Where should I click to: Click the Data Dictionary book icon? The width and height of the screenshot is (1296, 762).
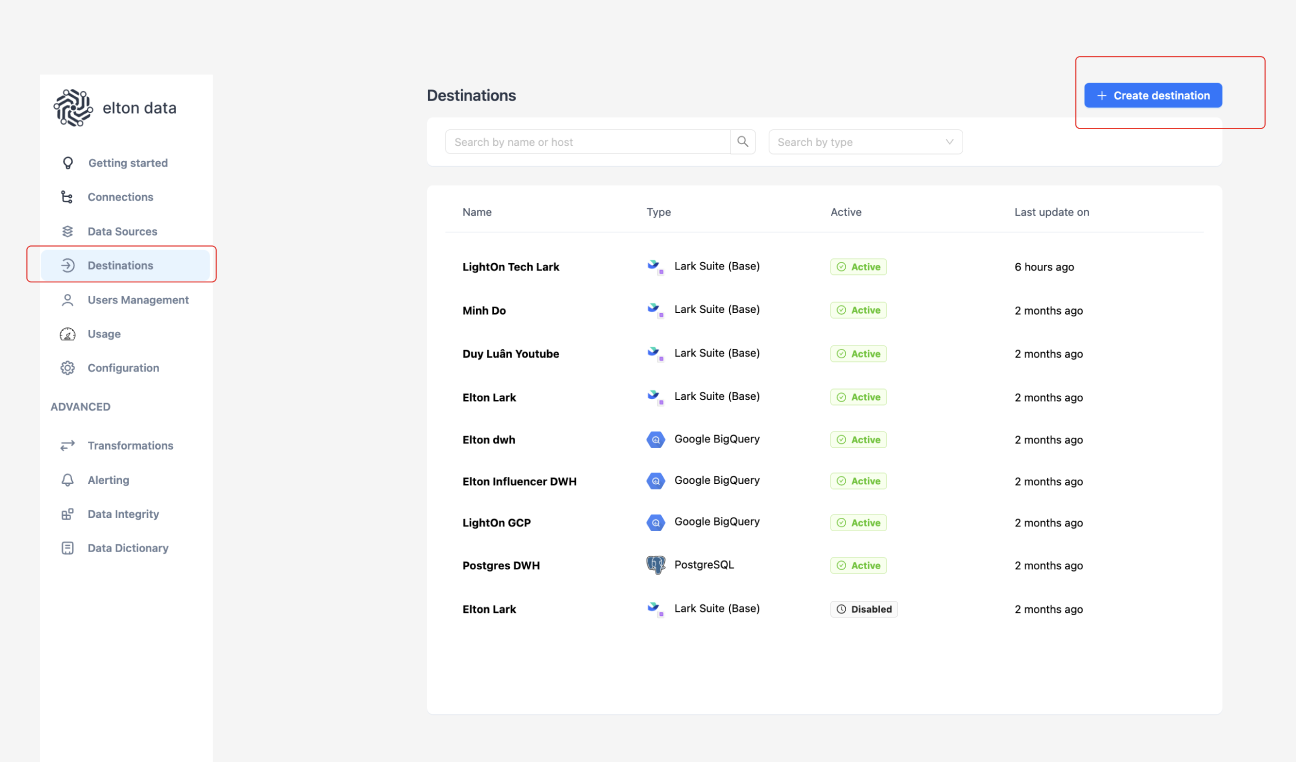point(67,548)
